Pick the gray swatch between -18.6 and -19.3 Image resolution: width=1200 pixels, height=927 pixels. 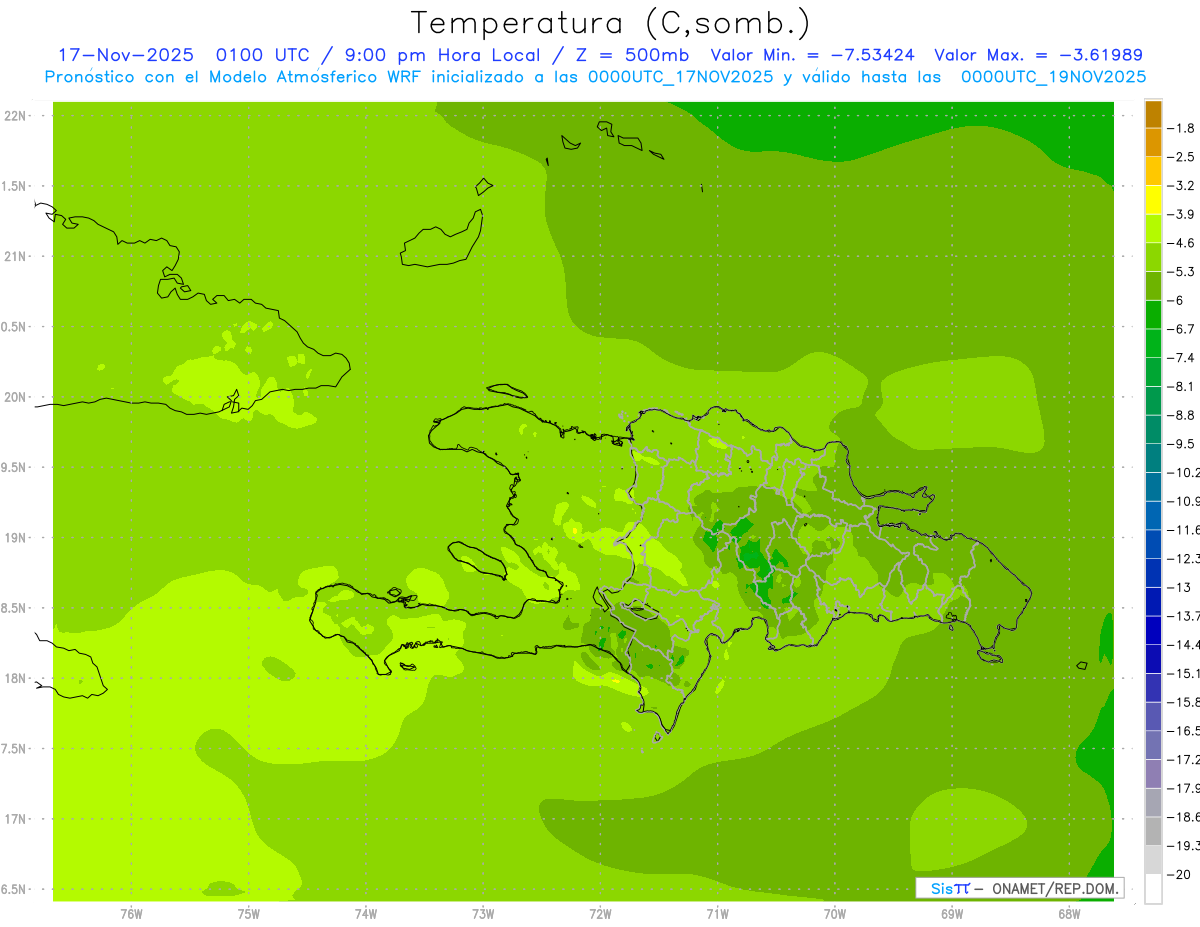point(1153,832)
